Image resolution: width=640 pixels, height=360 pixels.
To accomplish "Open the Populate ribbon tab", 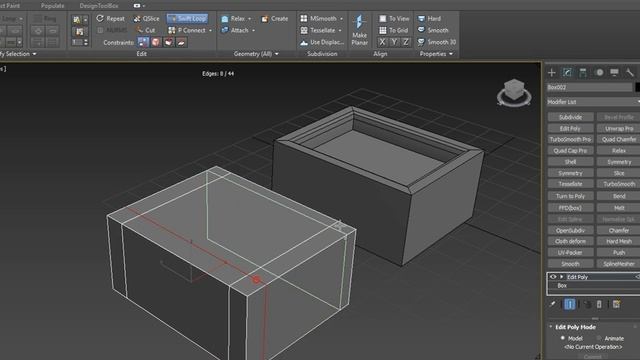I will click(52, 6).
